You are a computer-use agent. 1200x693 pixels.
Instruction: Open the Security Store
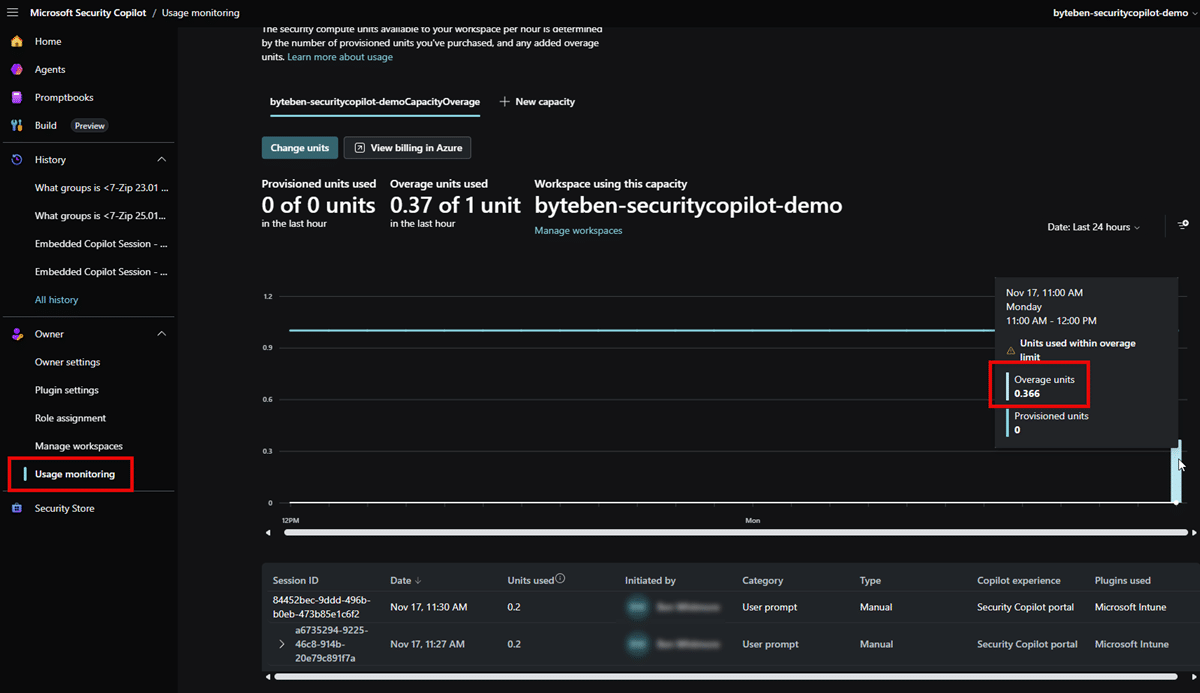(x=64, y=509)
